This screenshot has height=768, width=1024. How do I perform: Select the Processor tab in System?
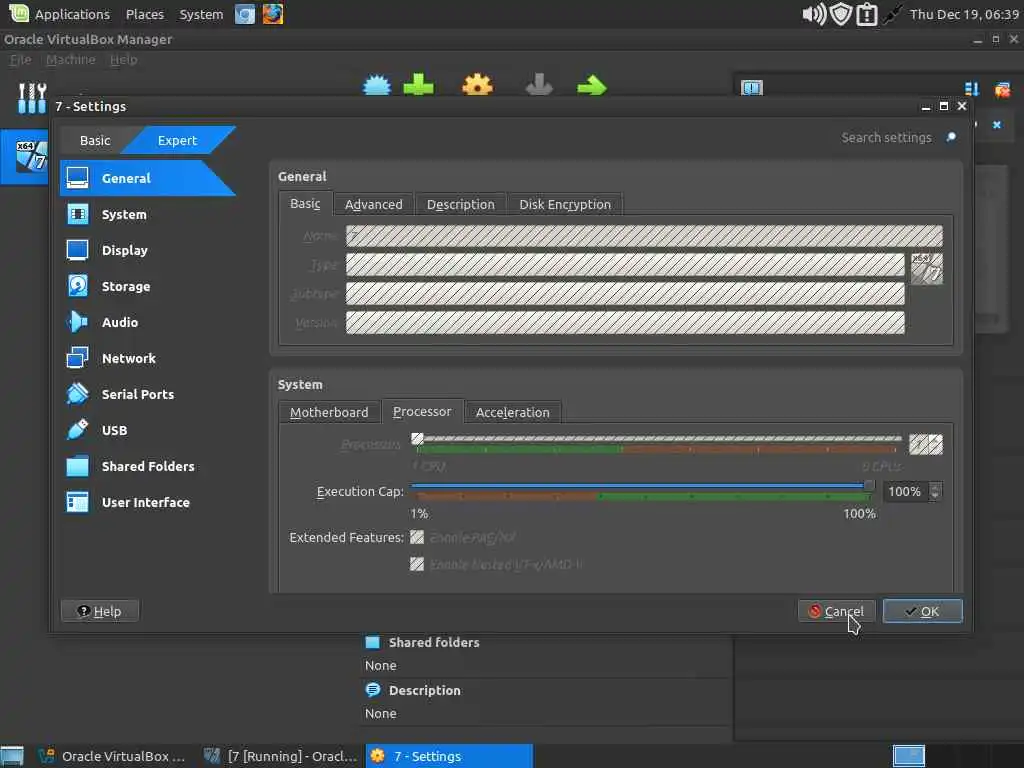click(422, 411)
